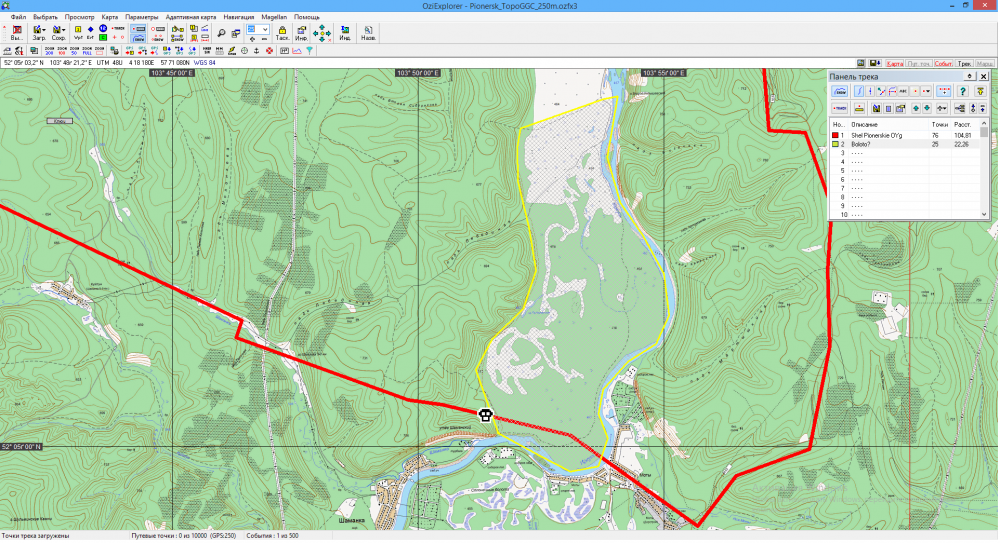The image size is (1000, 543).
Task: Click the 'Инд.' index map icon
Action: click(344, 32)
